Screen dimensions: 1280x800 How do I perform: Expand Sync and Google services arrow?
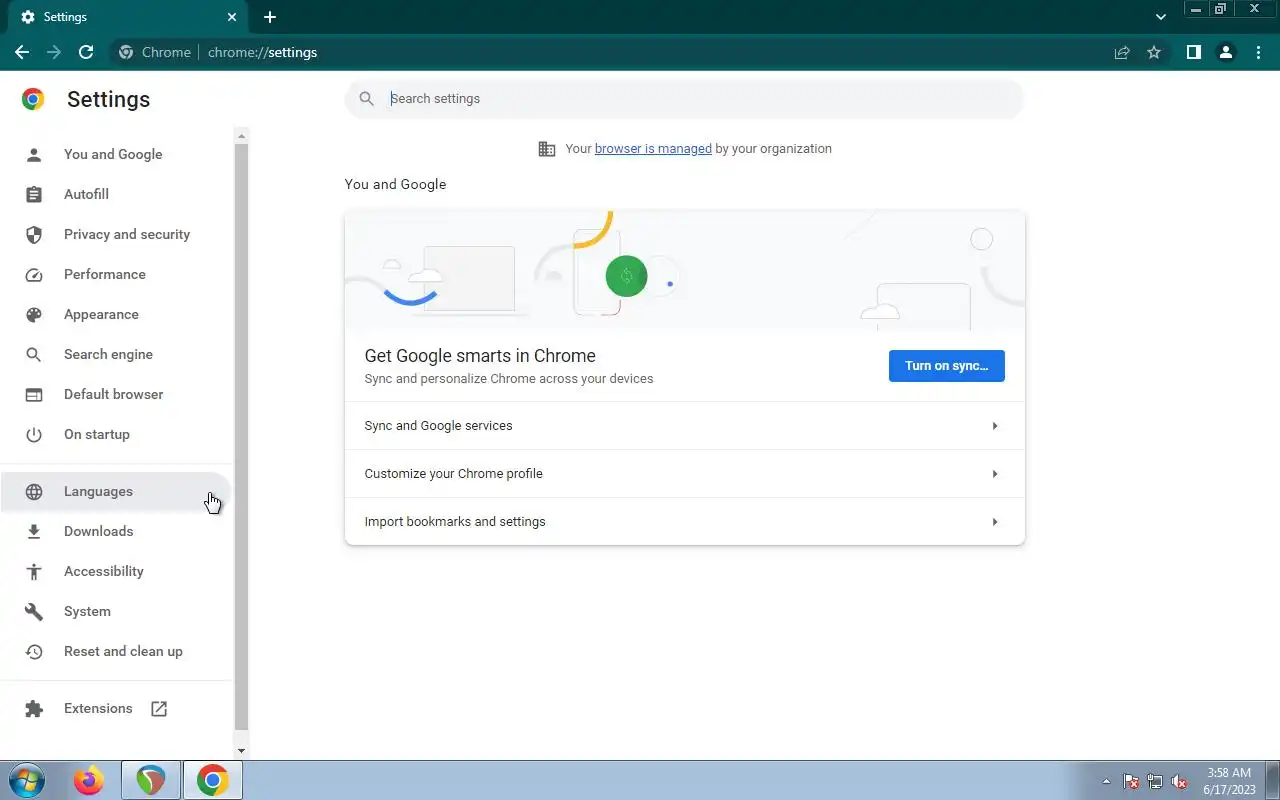pos(995,426)
